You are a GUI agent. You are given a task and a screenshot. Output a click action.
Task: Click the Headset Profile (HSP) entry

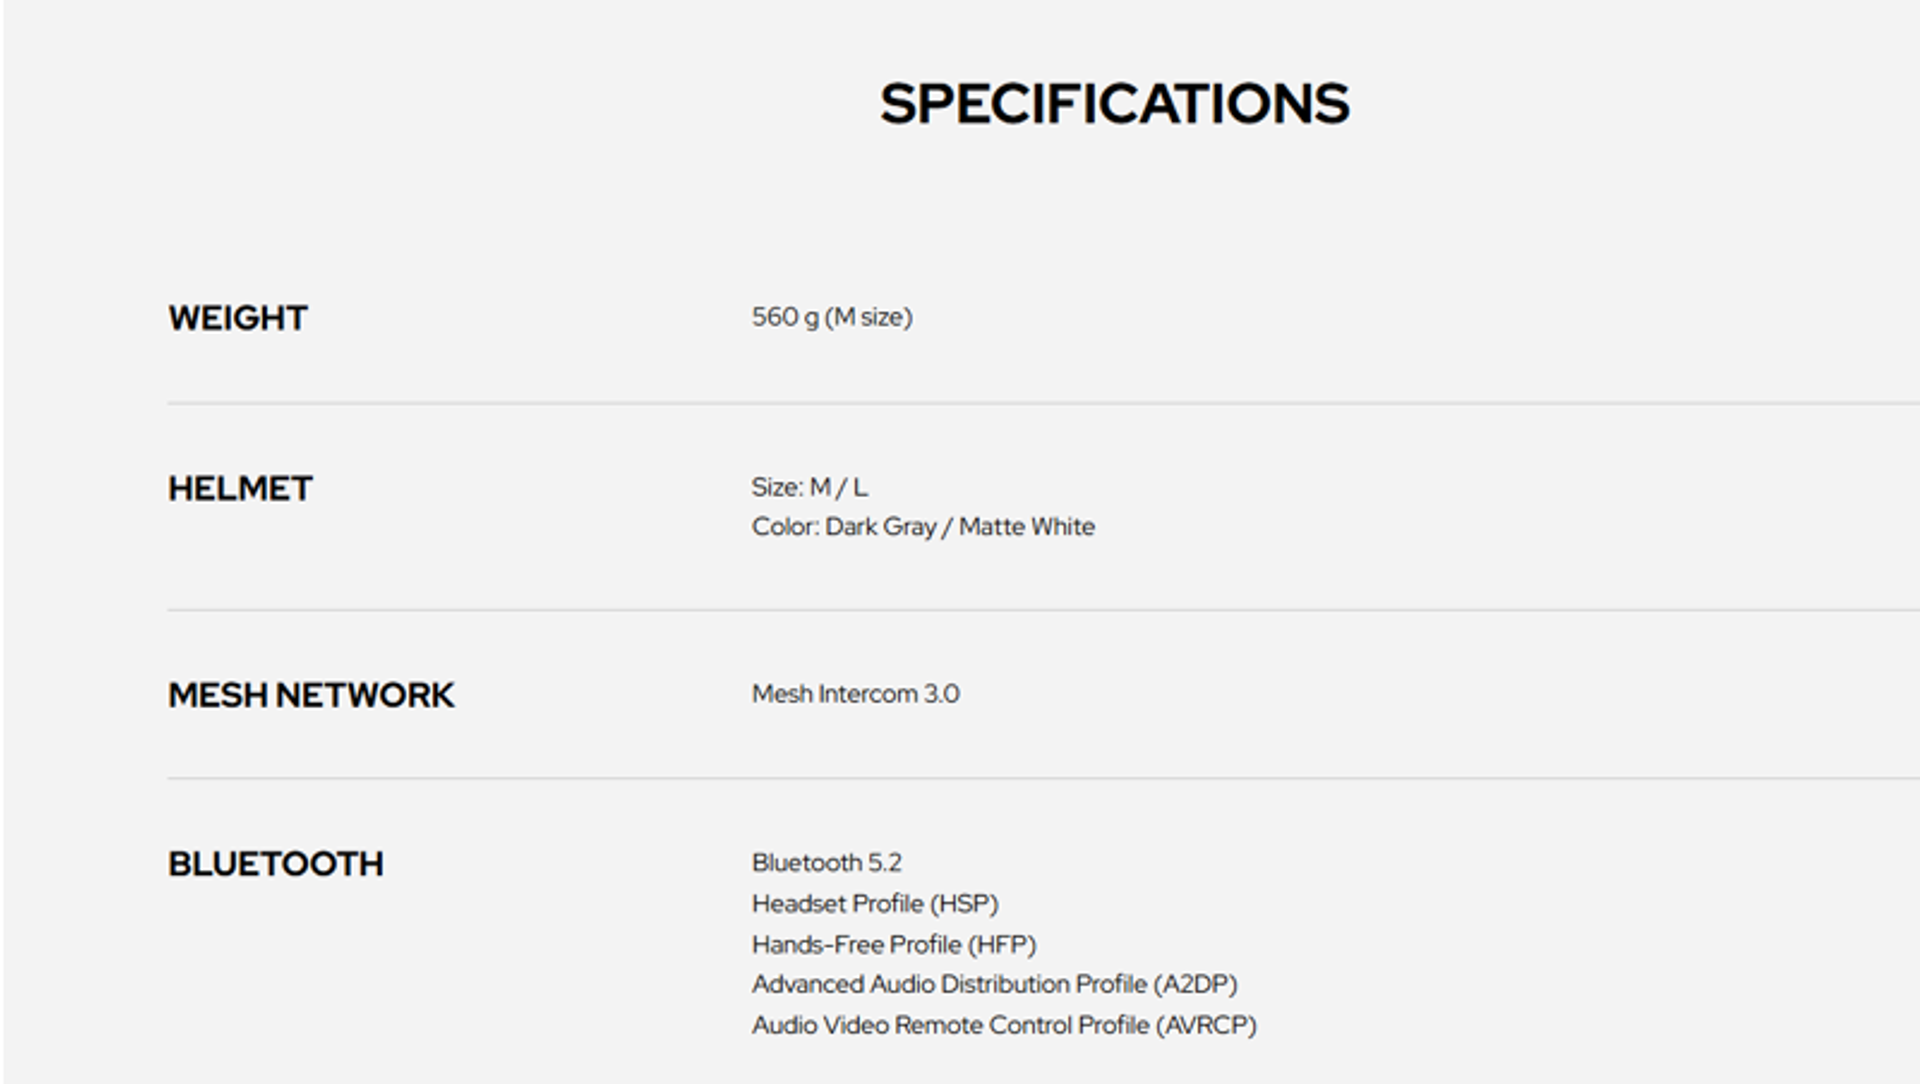click(875, 904)
